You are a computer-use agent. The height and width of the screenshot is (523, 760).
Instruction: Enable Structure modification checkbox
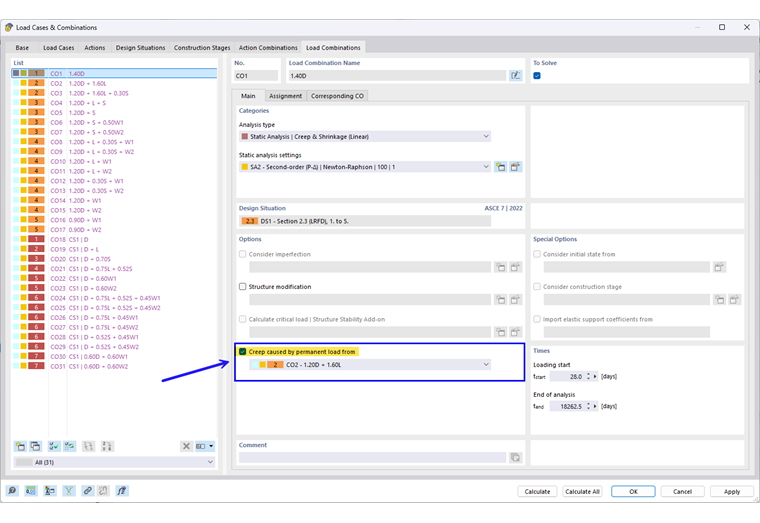click(x=243, y=286)
